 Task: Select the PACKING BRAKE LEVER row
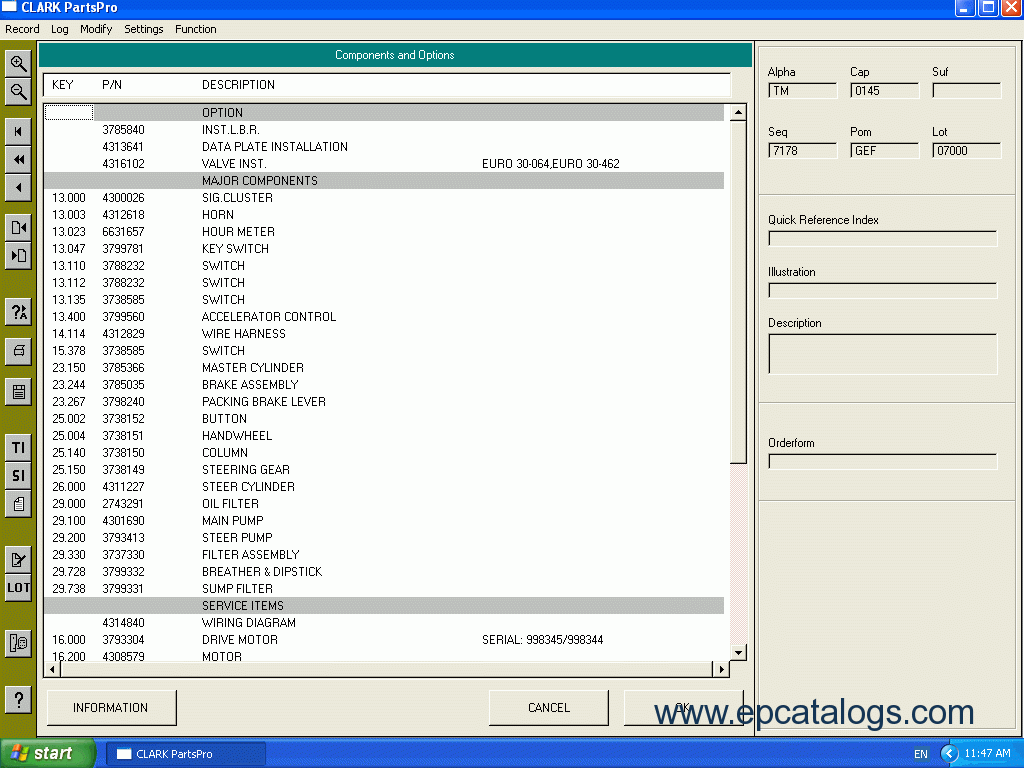(x=384, y=402)
